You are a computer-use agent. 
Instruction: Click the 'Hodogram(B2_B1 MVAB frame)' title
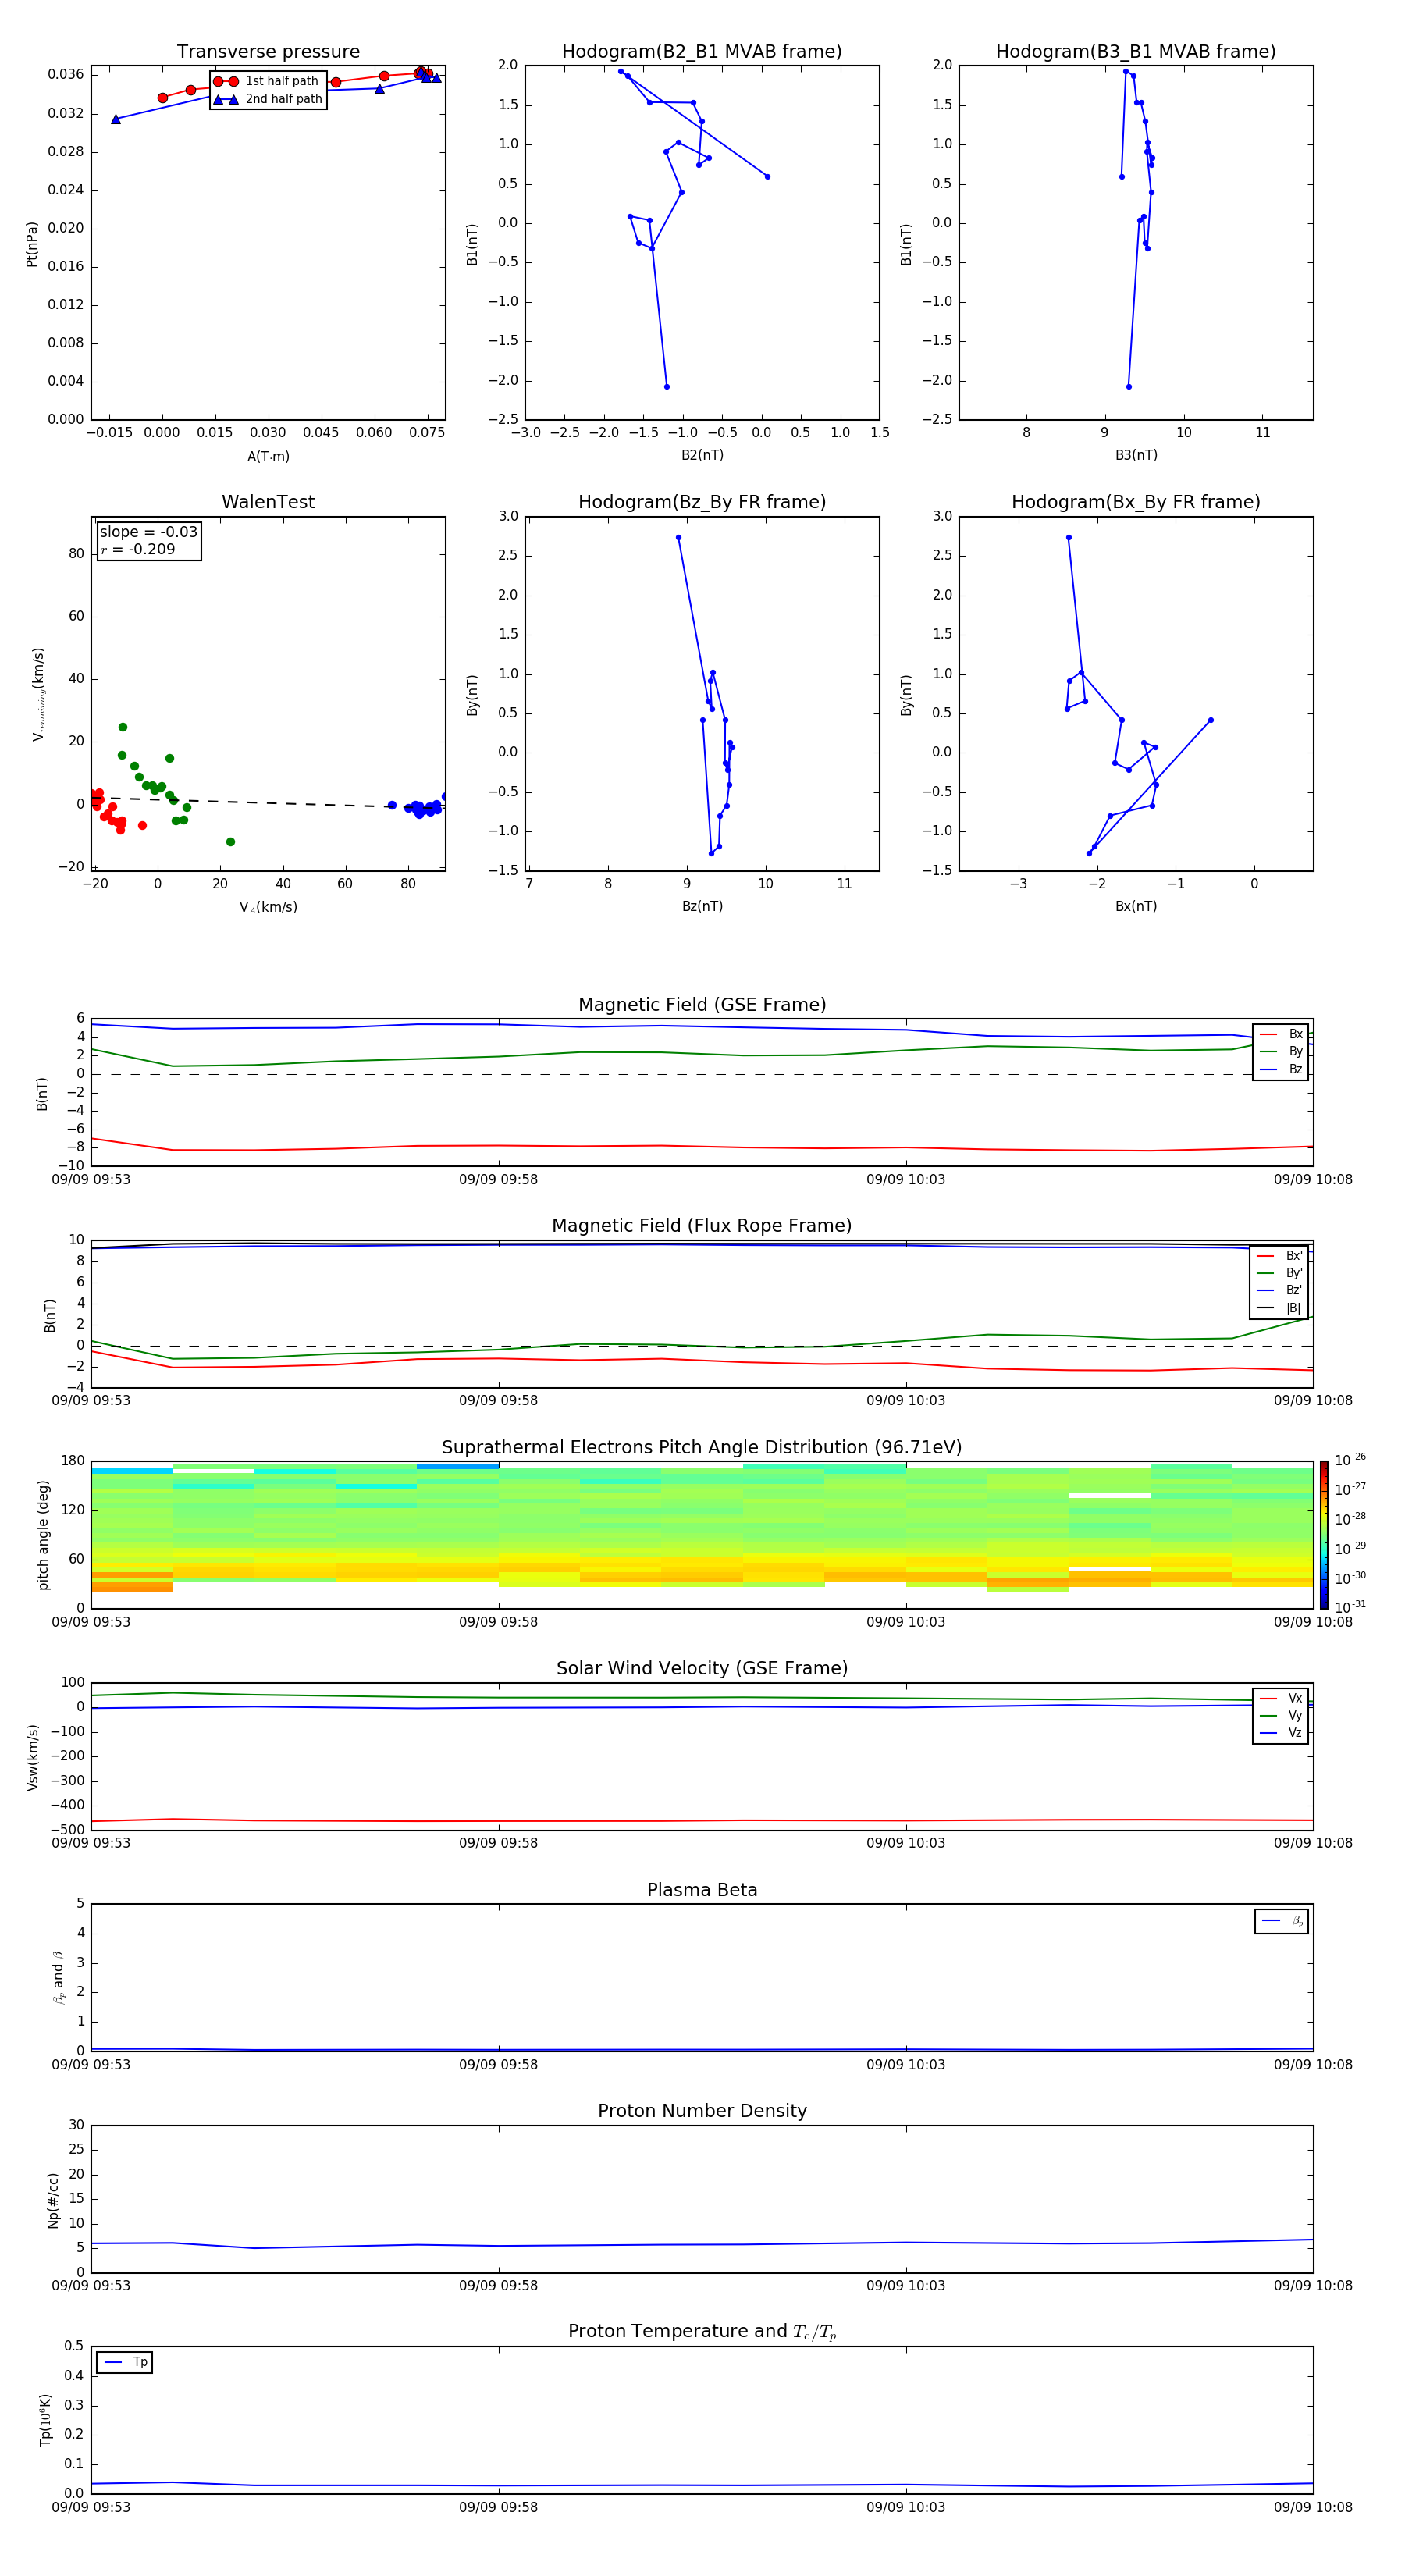pos(702,52)
